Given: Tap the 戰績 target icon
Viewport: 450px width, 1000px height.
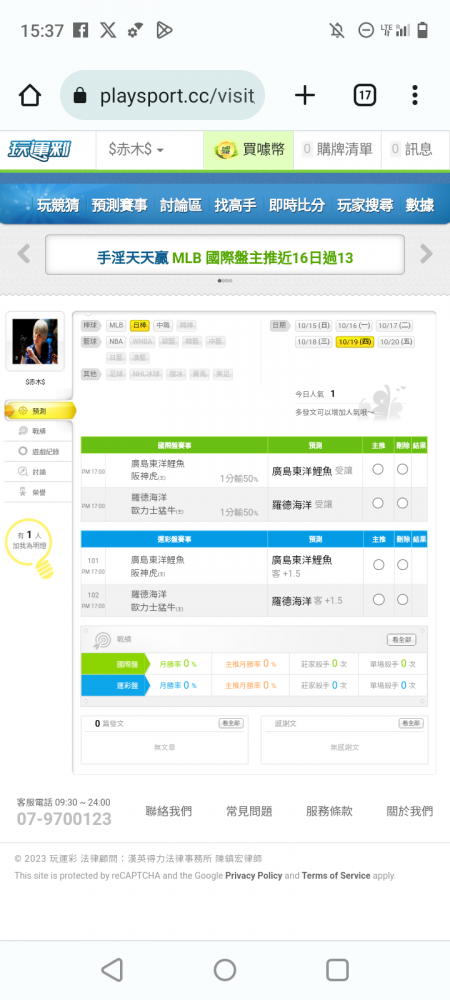Looking at the screenshot, I should (102, 640).
